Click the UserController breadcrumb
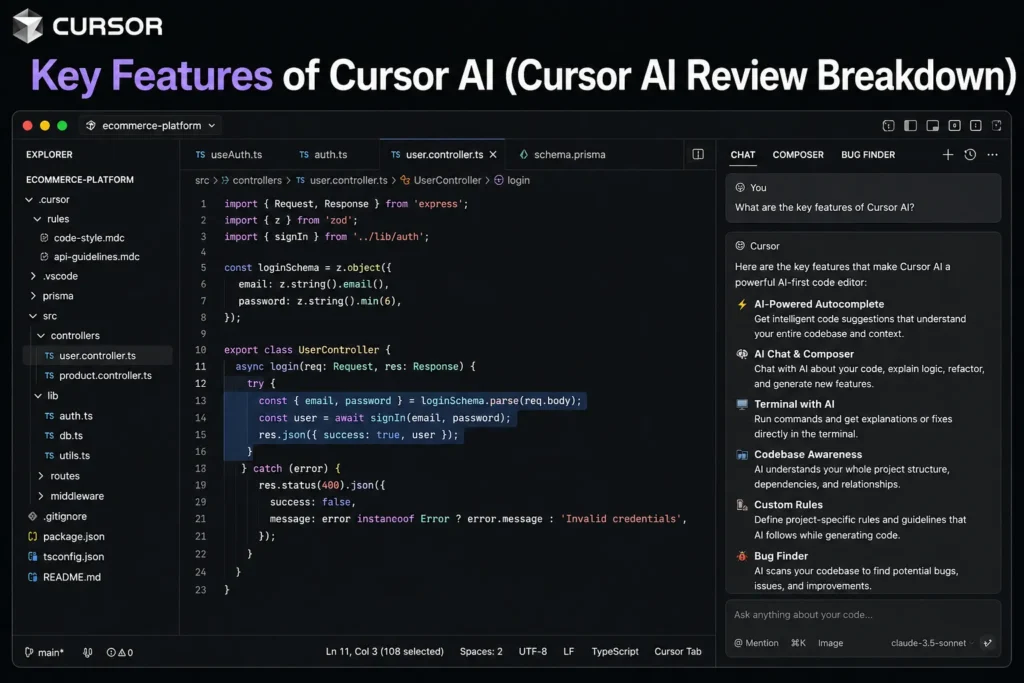 coord(447,180)
